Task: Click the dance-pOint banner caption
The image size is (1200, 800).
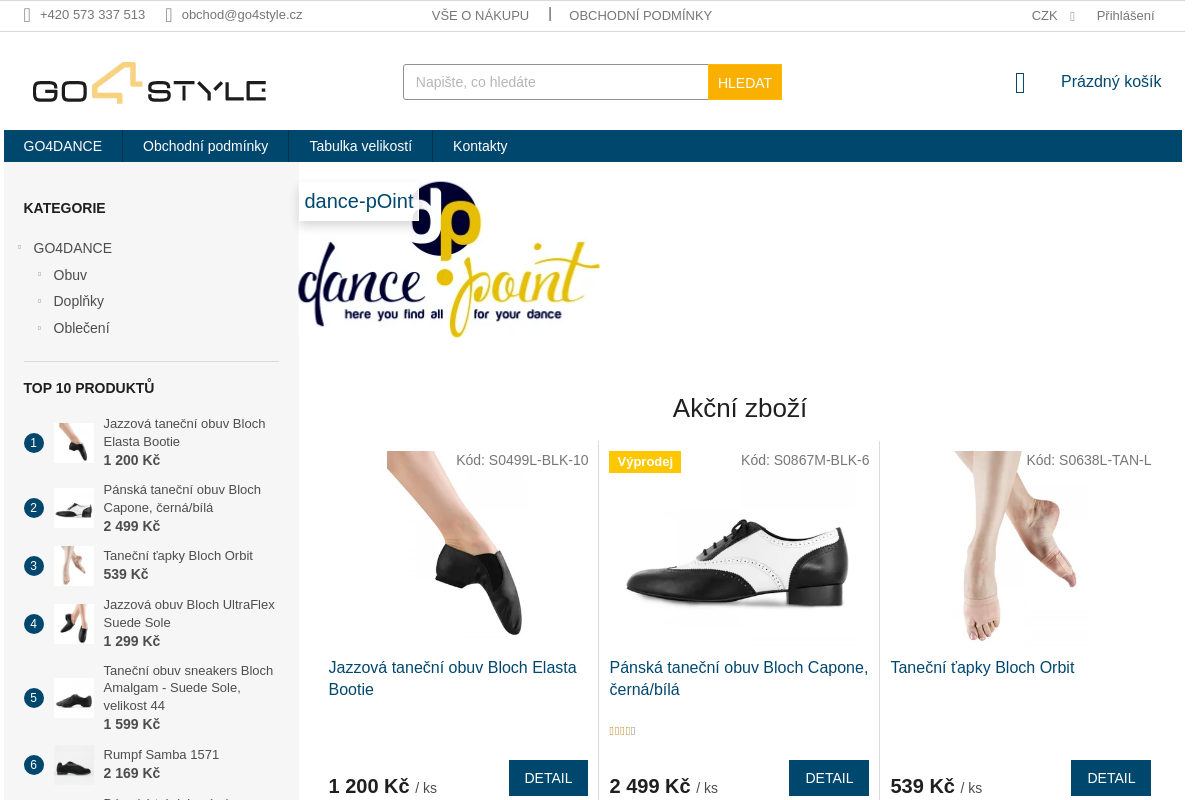Action: pos(359,201)
